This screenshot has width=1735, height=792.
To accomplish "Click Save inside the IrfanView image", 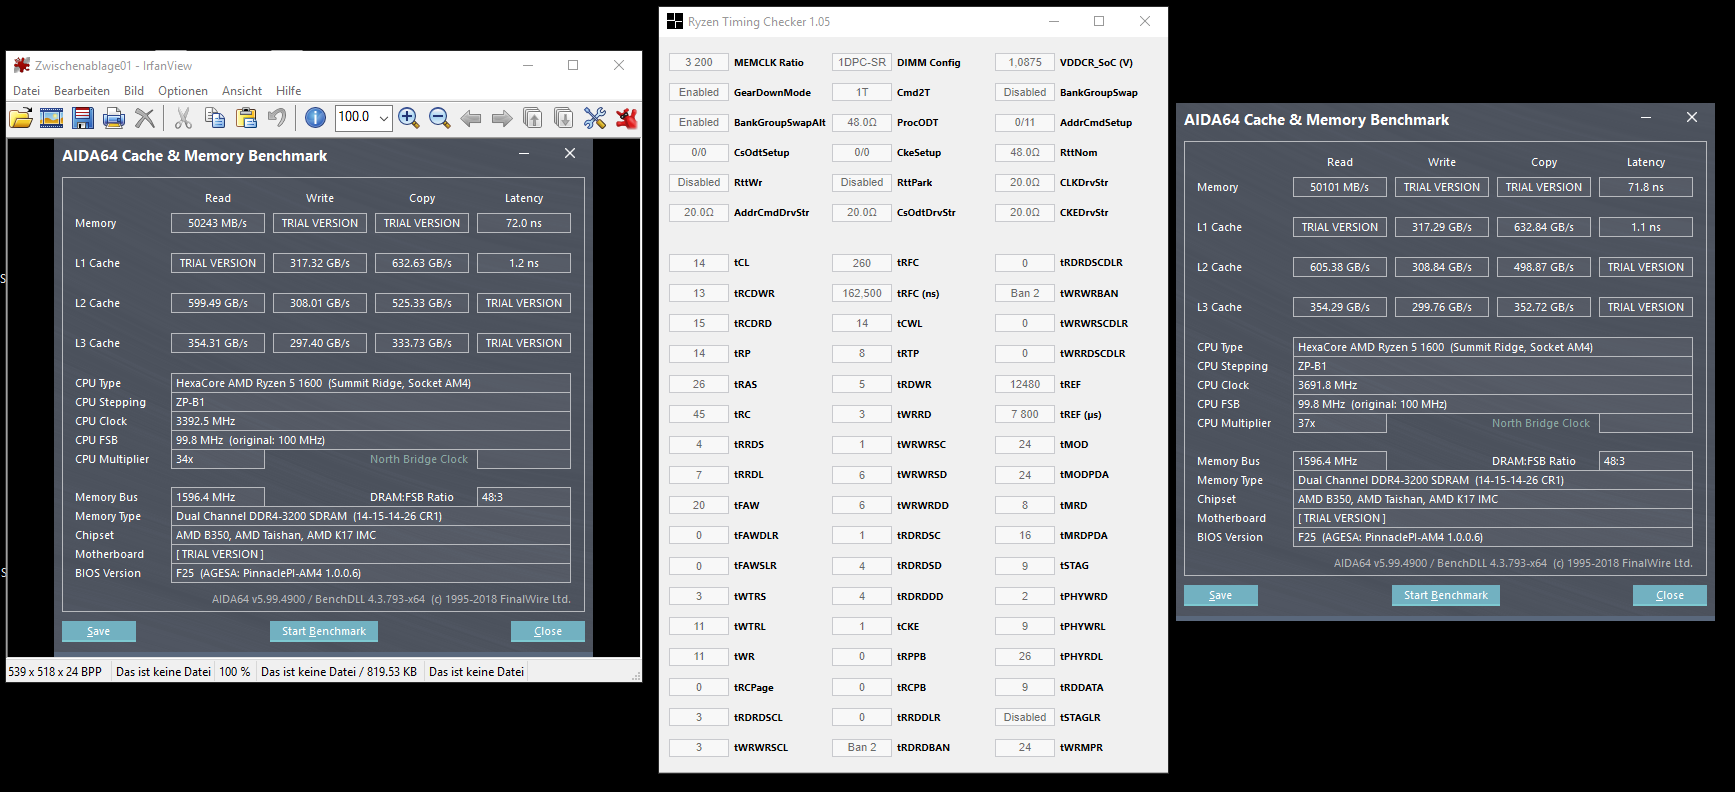I will pyautogui.click(x=99, y=631).
